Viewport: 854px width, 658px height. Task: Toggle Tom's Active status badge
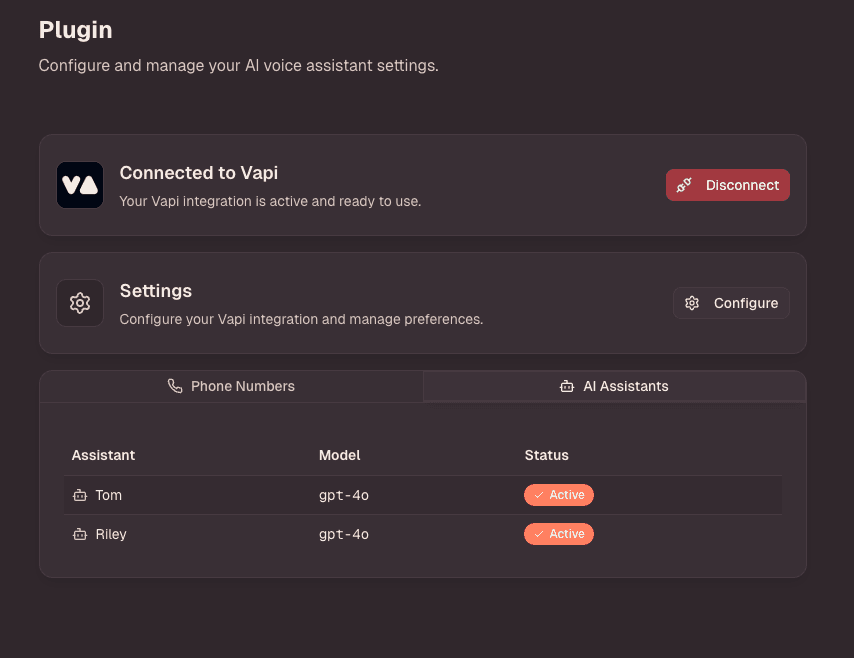tap(559, 494)
